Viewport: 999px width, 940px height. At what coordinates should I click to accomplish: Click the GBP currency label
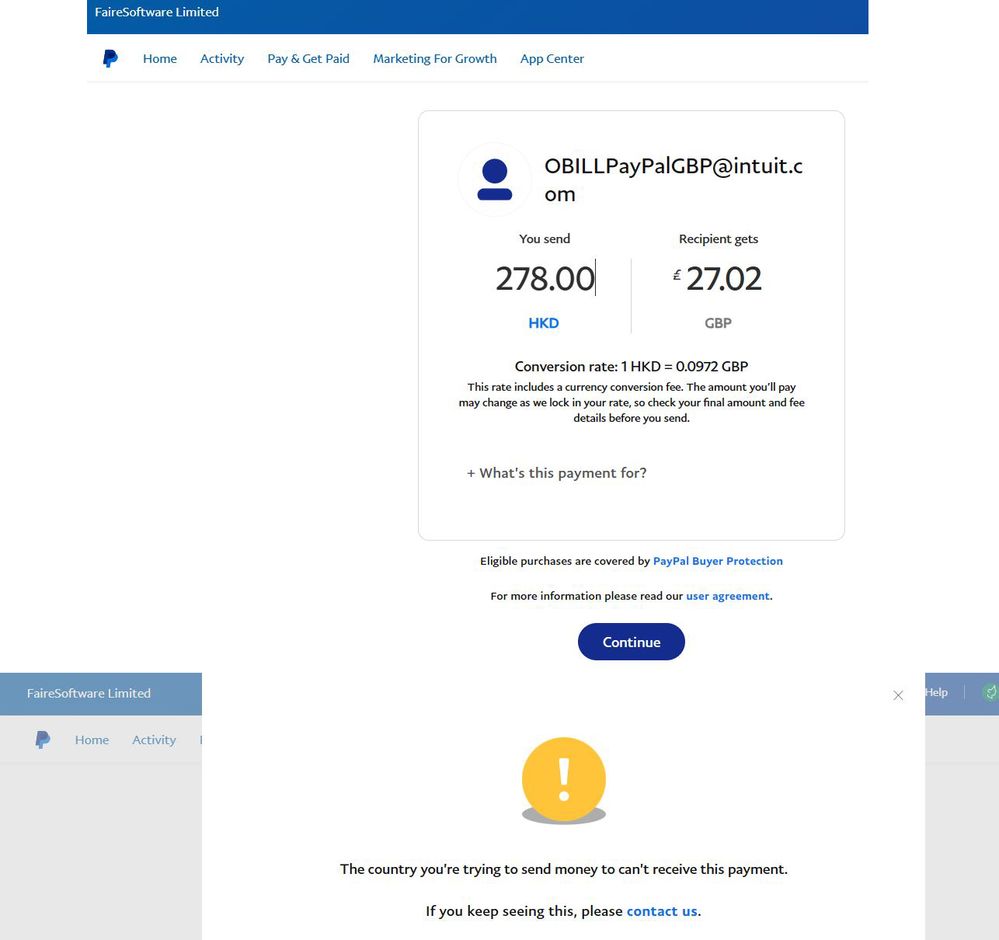718,323
